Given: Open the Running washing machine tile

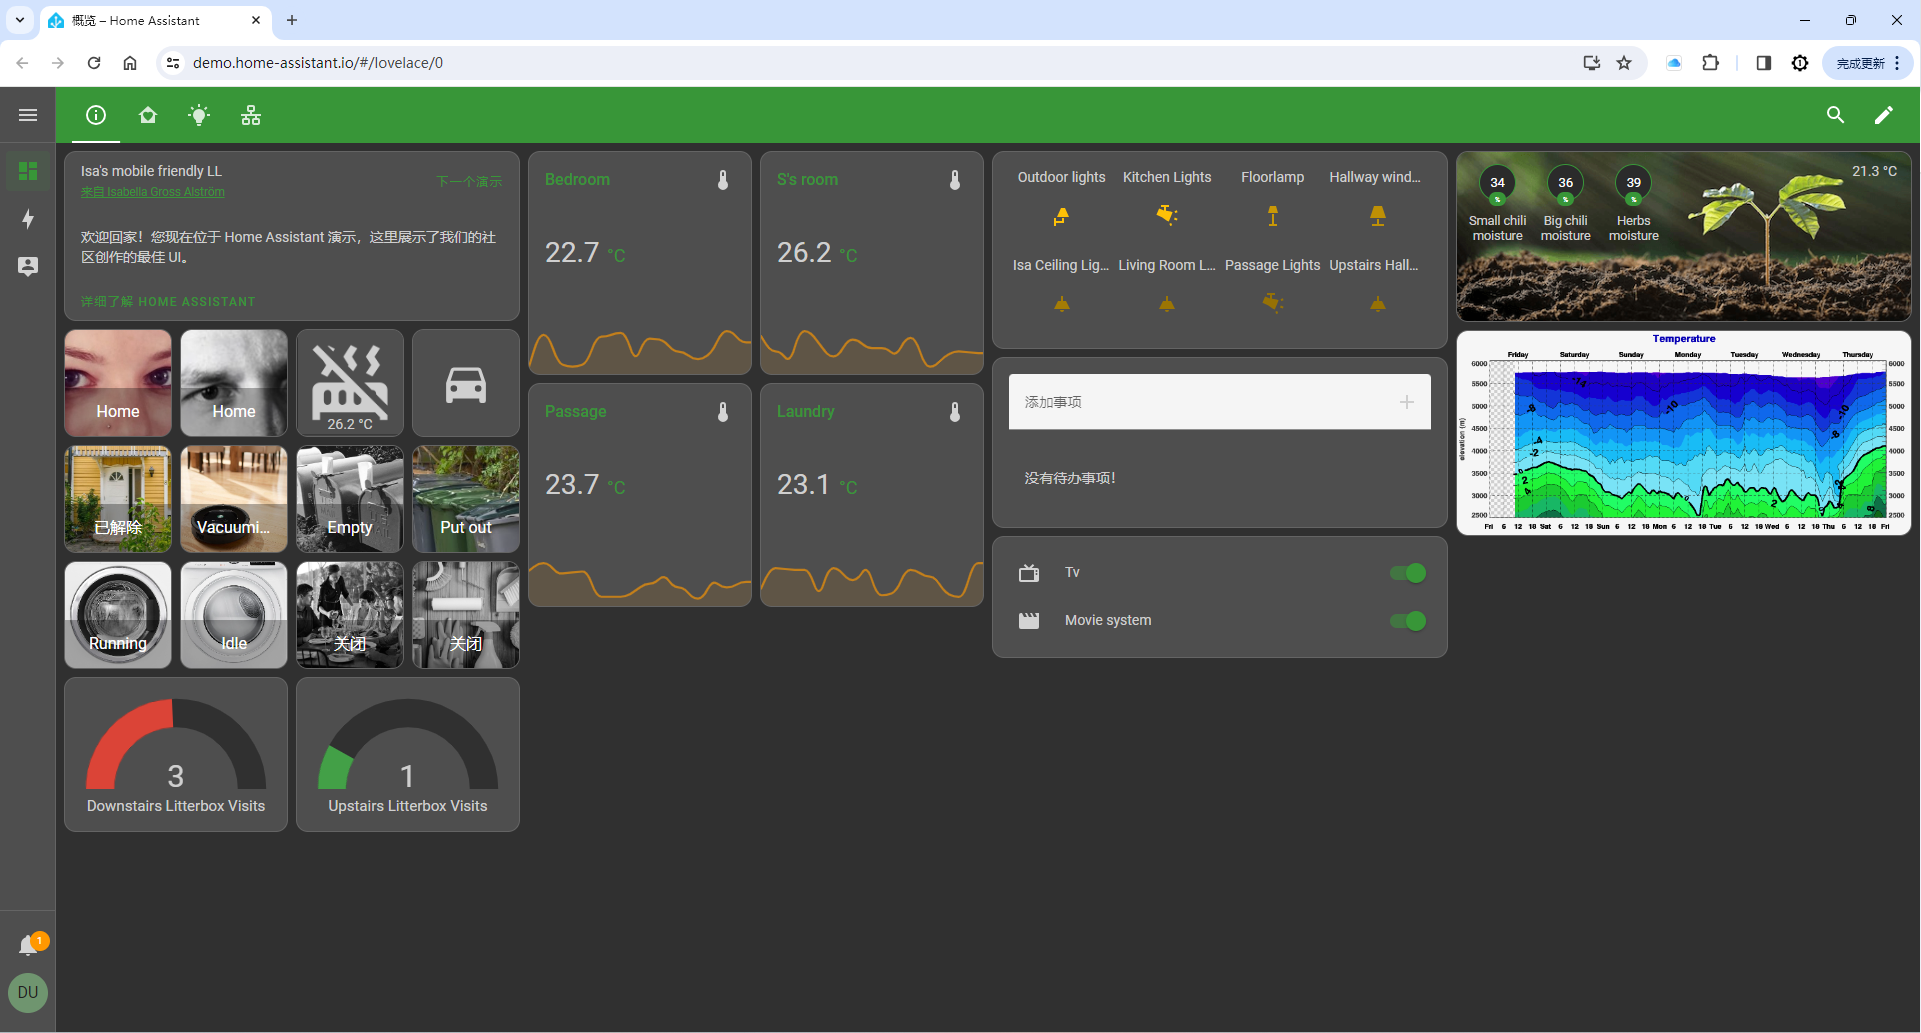Looking at the screenshot, I should pos(118,615).
